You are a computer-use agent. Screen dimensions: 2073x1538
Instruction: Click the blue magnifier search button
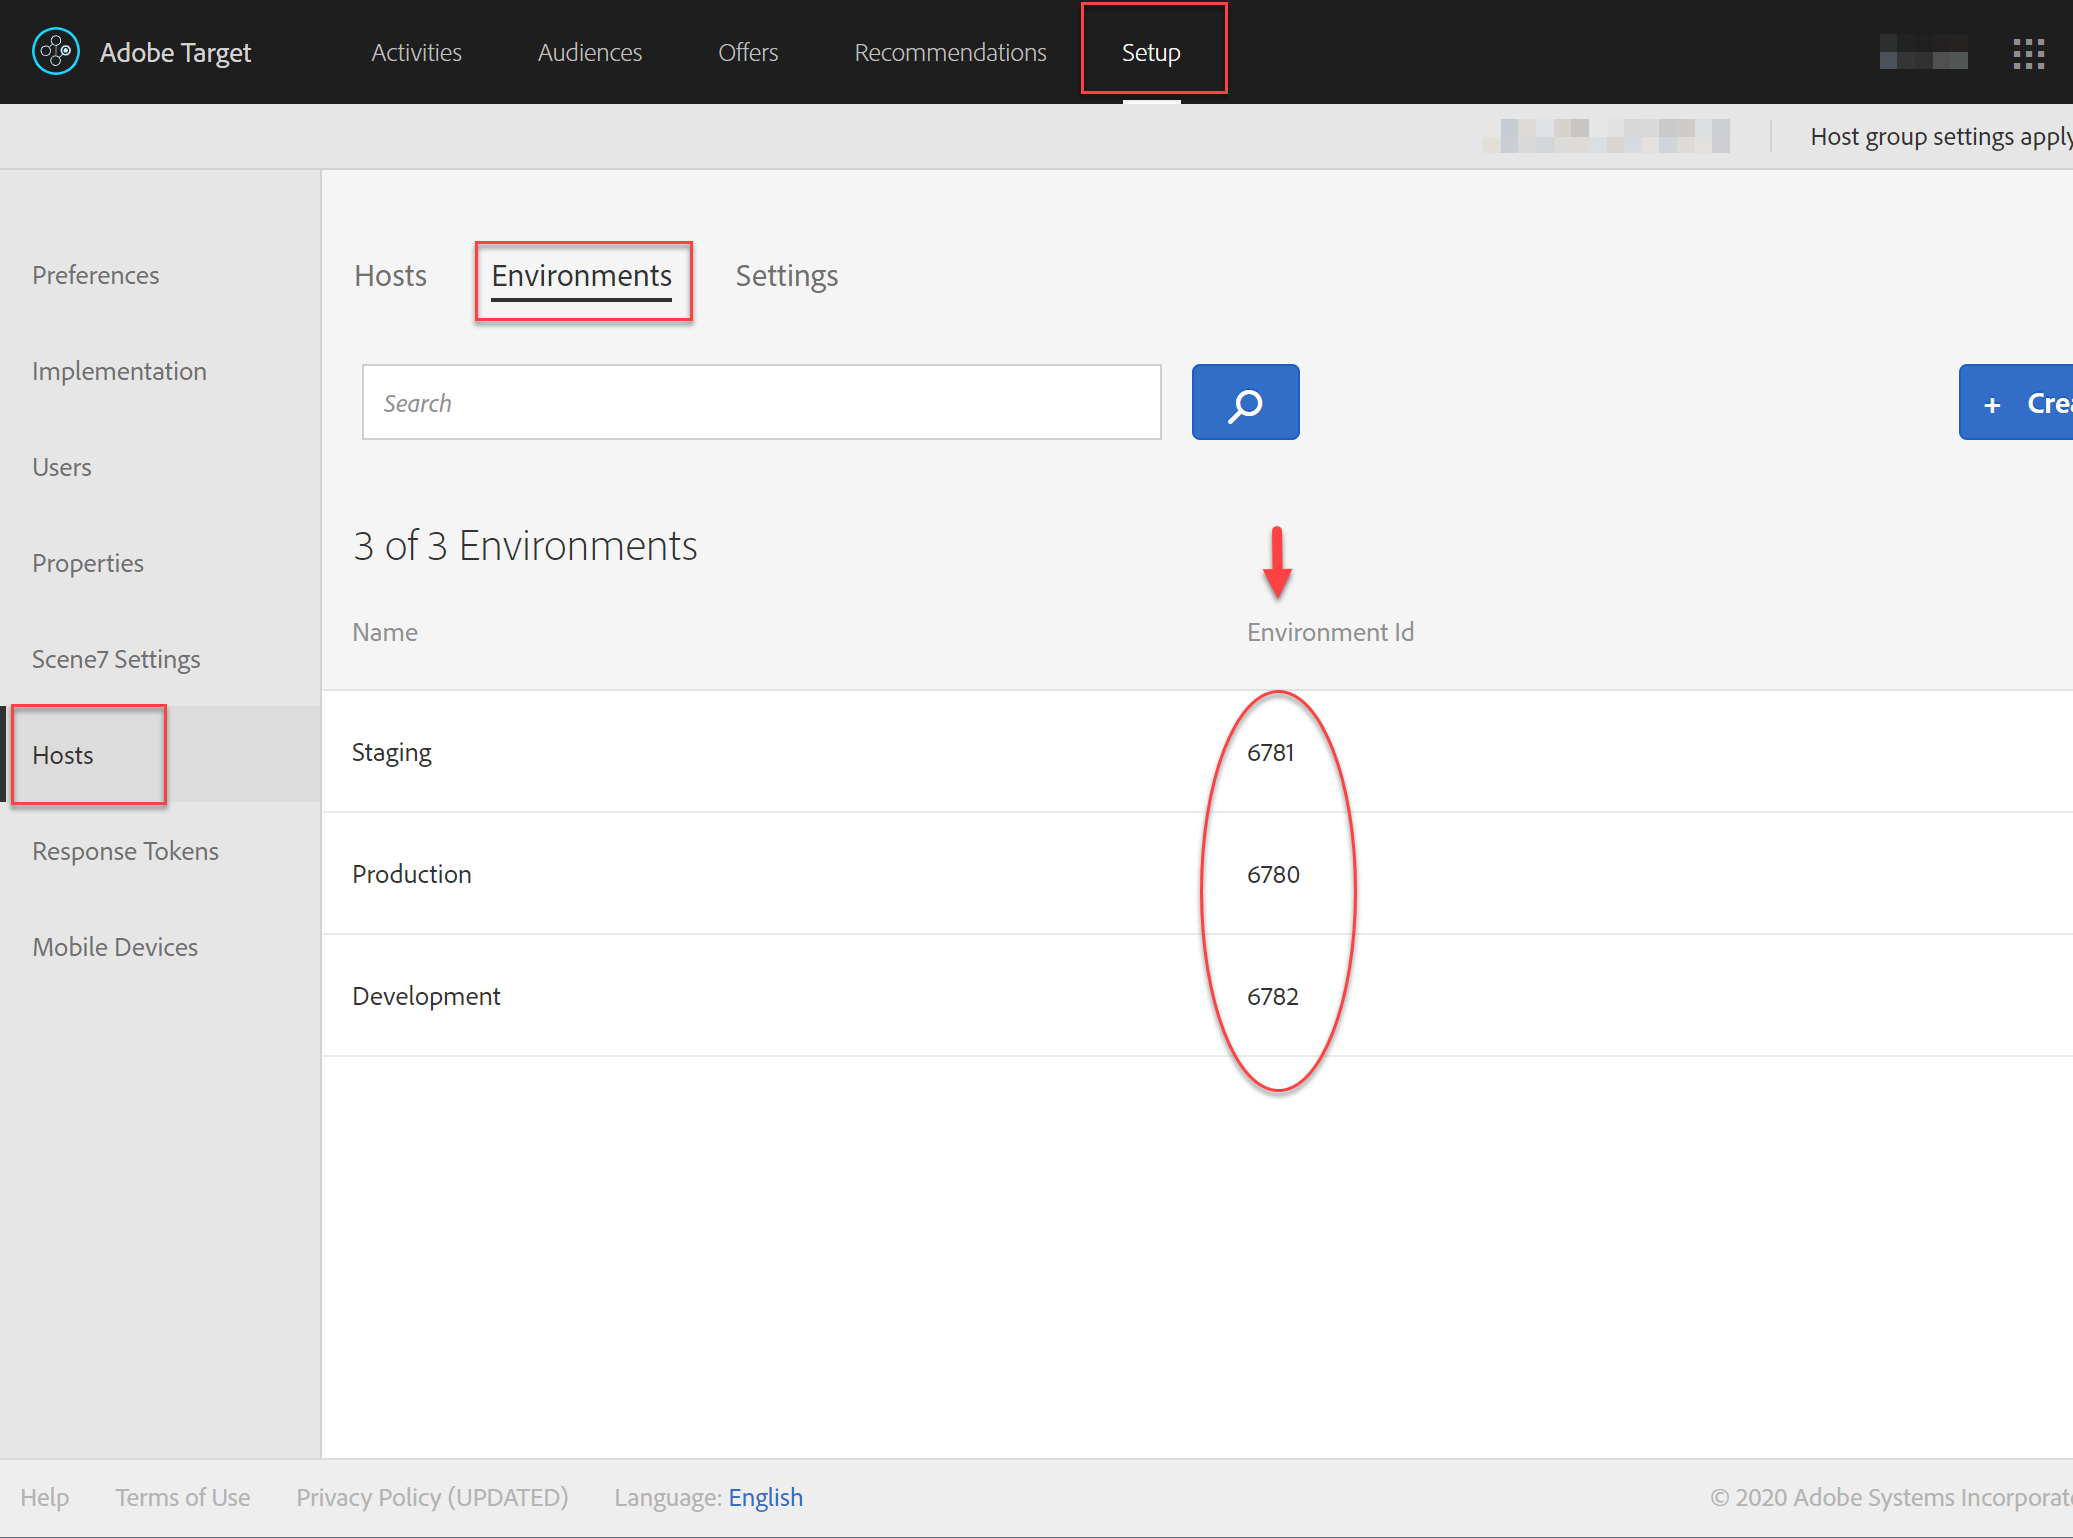pyautogui.click(x=1245, y=402)
